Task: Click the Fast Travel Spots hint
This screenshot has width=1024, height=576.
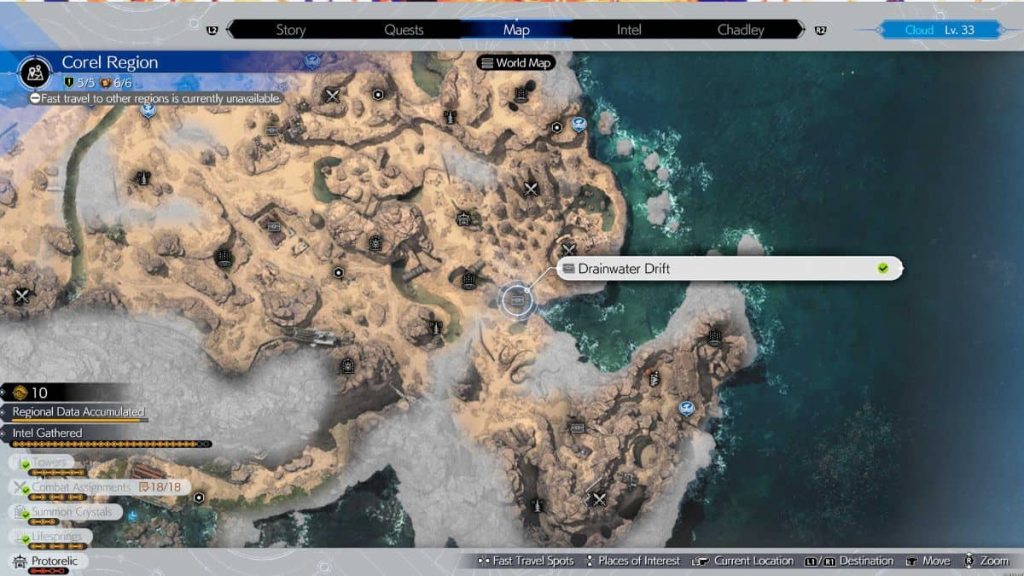Action: [526, 561]
